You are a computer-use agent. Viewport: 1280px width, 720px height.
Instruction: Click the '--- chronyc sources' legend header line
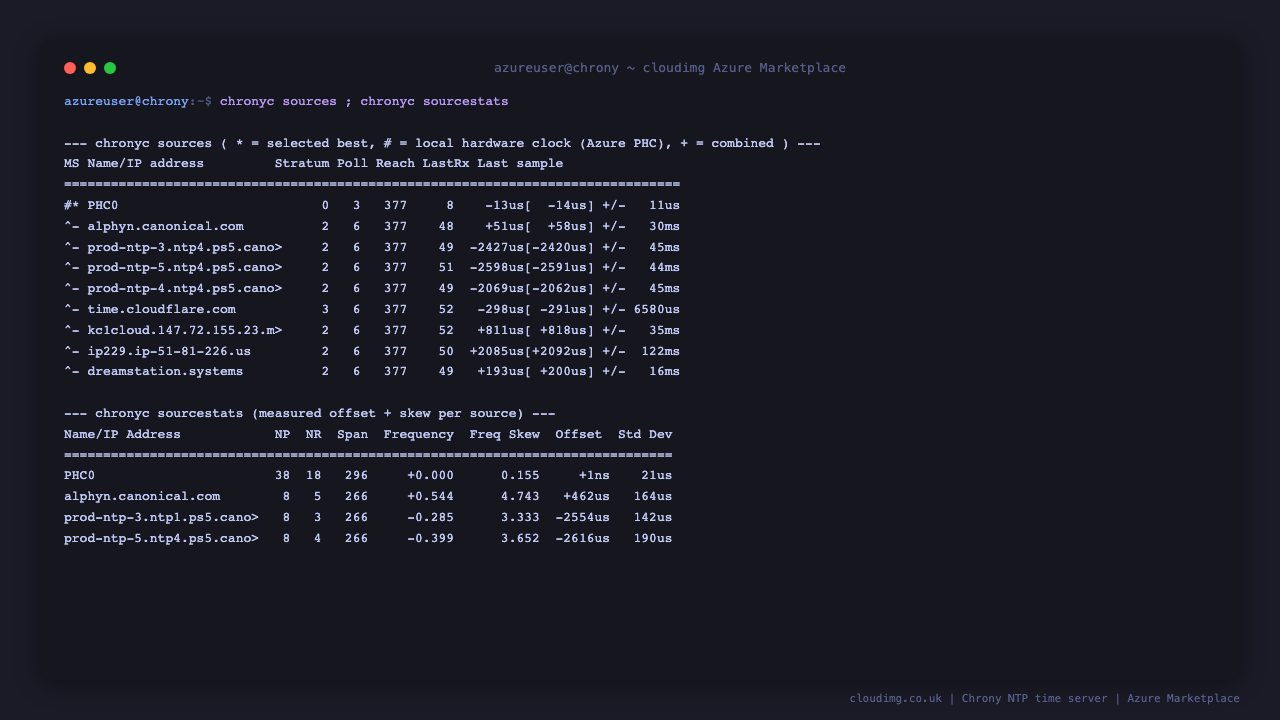pos(442,143)
